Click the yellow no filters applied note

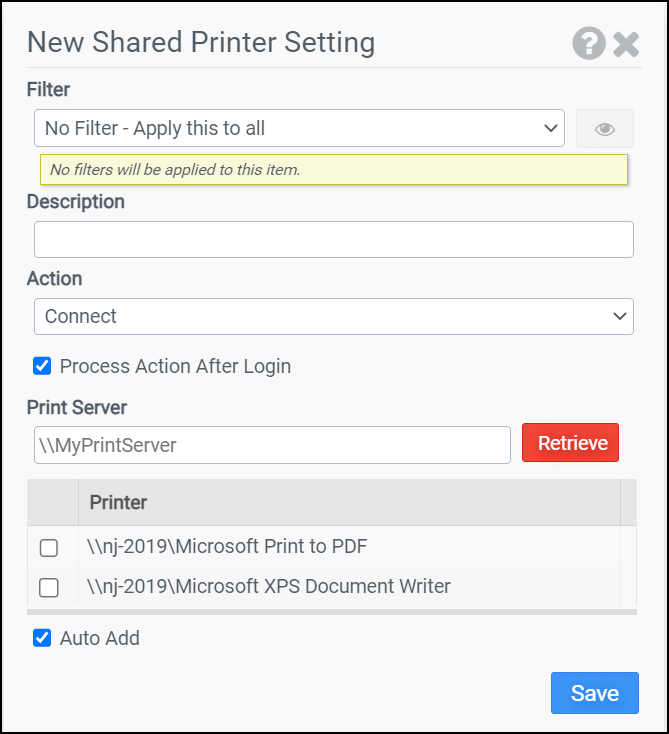pos(333,170)
